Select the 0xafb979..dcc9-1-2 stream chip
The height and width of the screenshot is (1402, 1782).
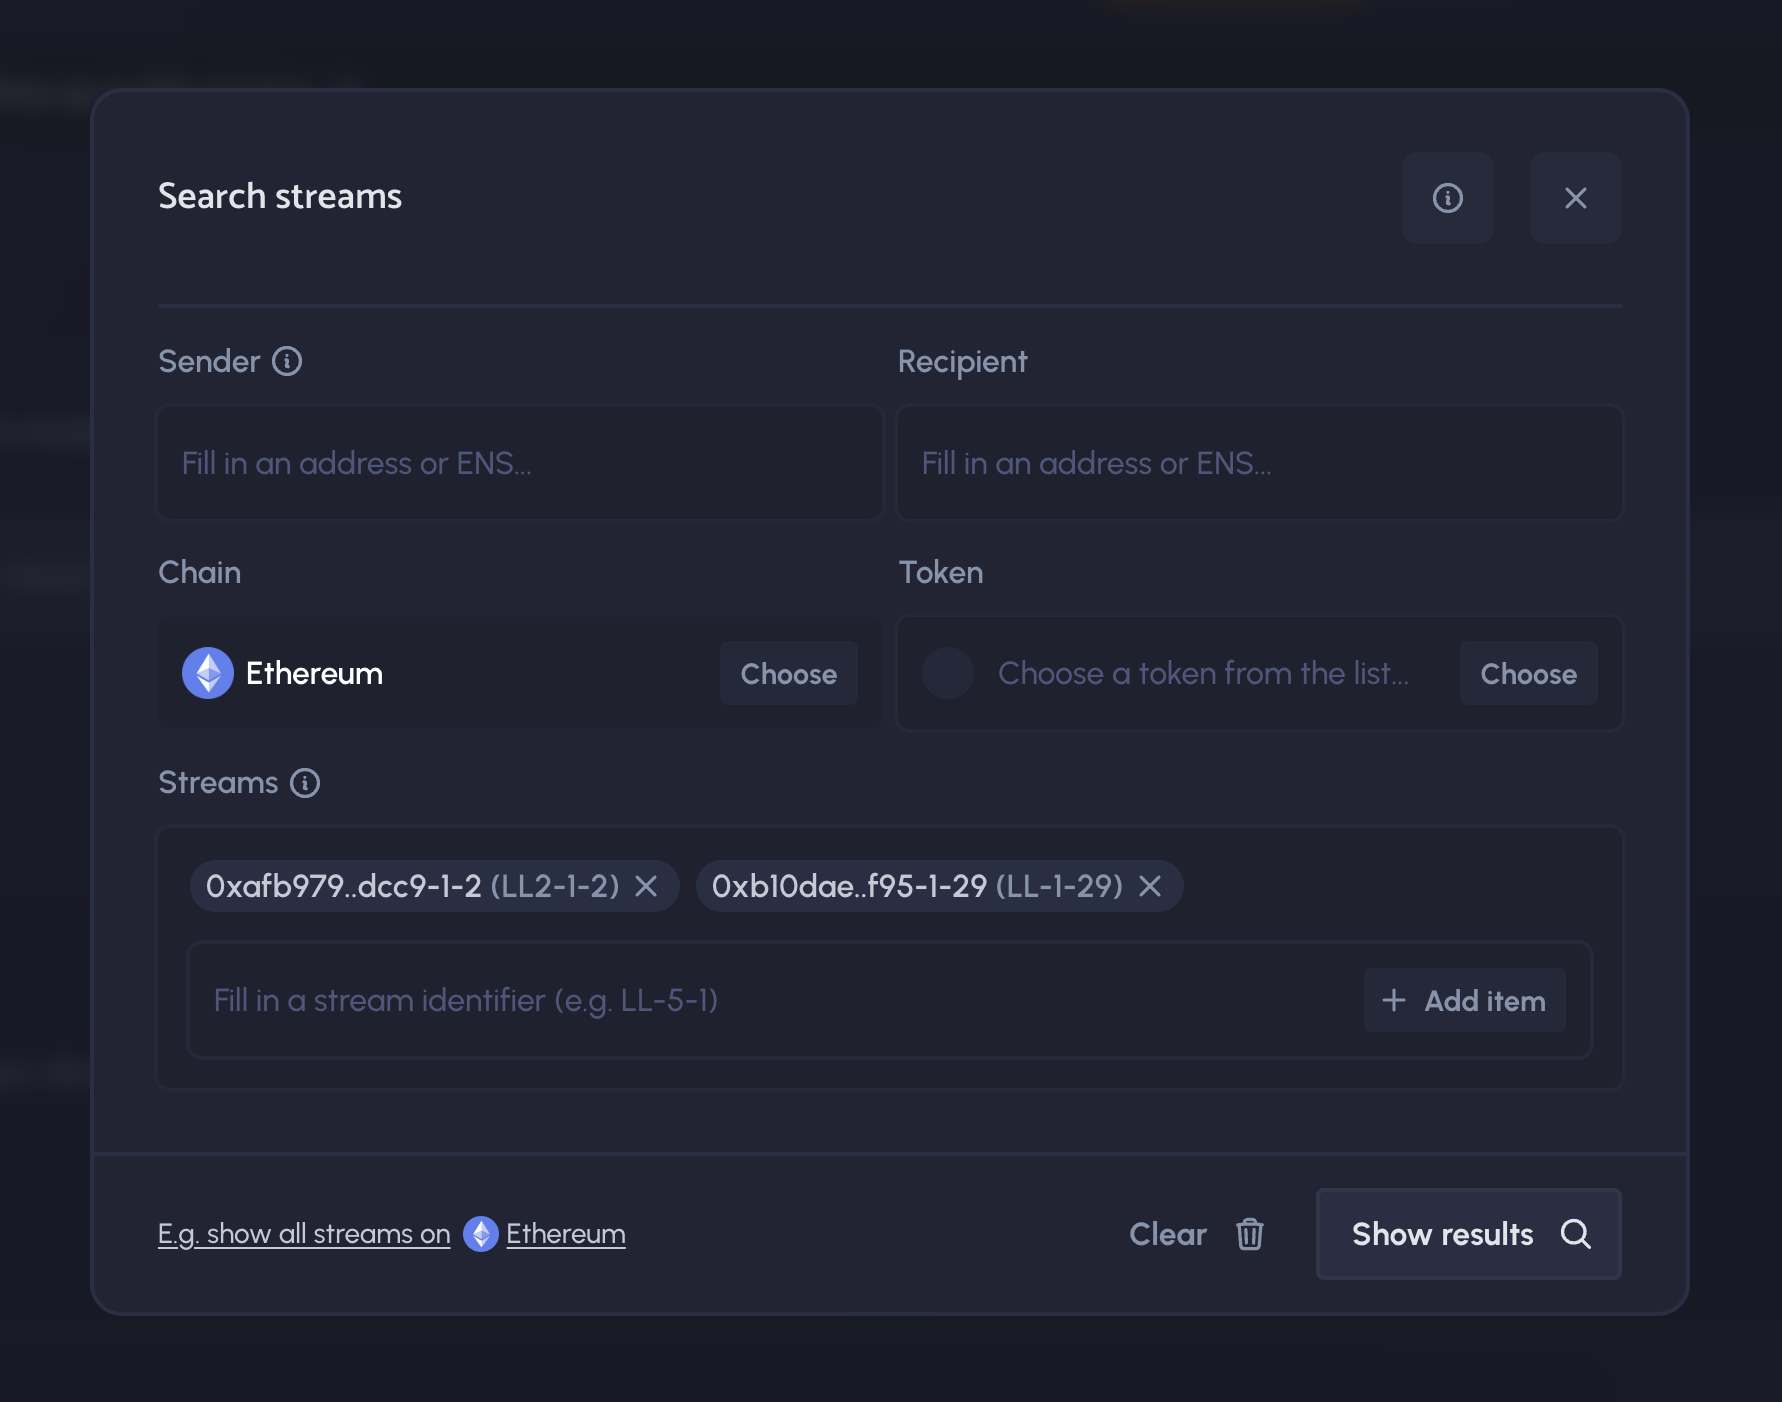coord(412,886)
